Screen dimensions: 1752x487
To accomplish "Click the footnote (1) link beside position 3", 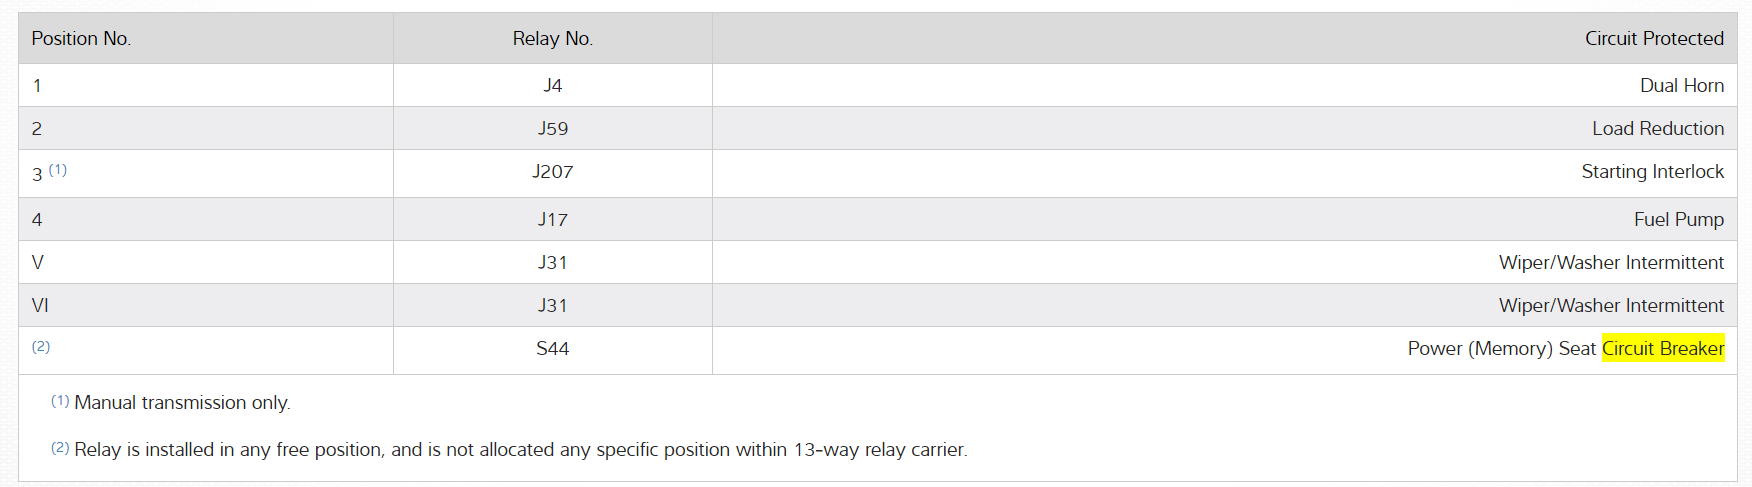I will (58, 170).
